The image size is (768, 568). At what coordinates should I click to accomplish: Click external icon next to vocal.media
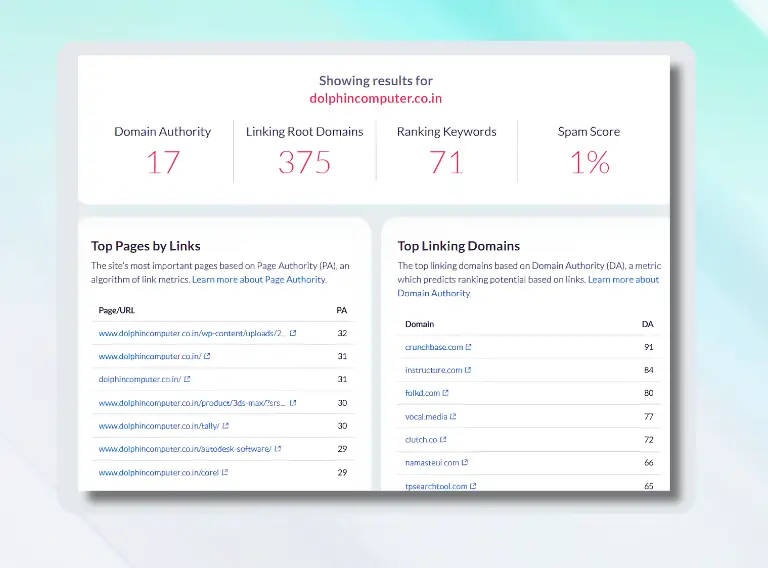[453, 416]
